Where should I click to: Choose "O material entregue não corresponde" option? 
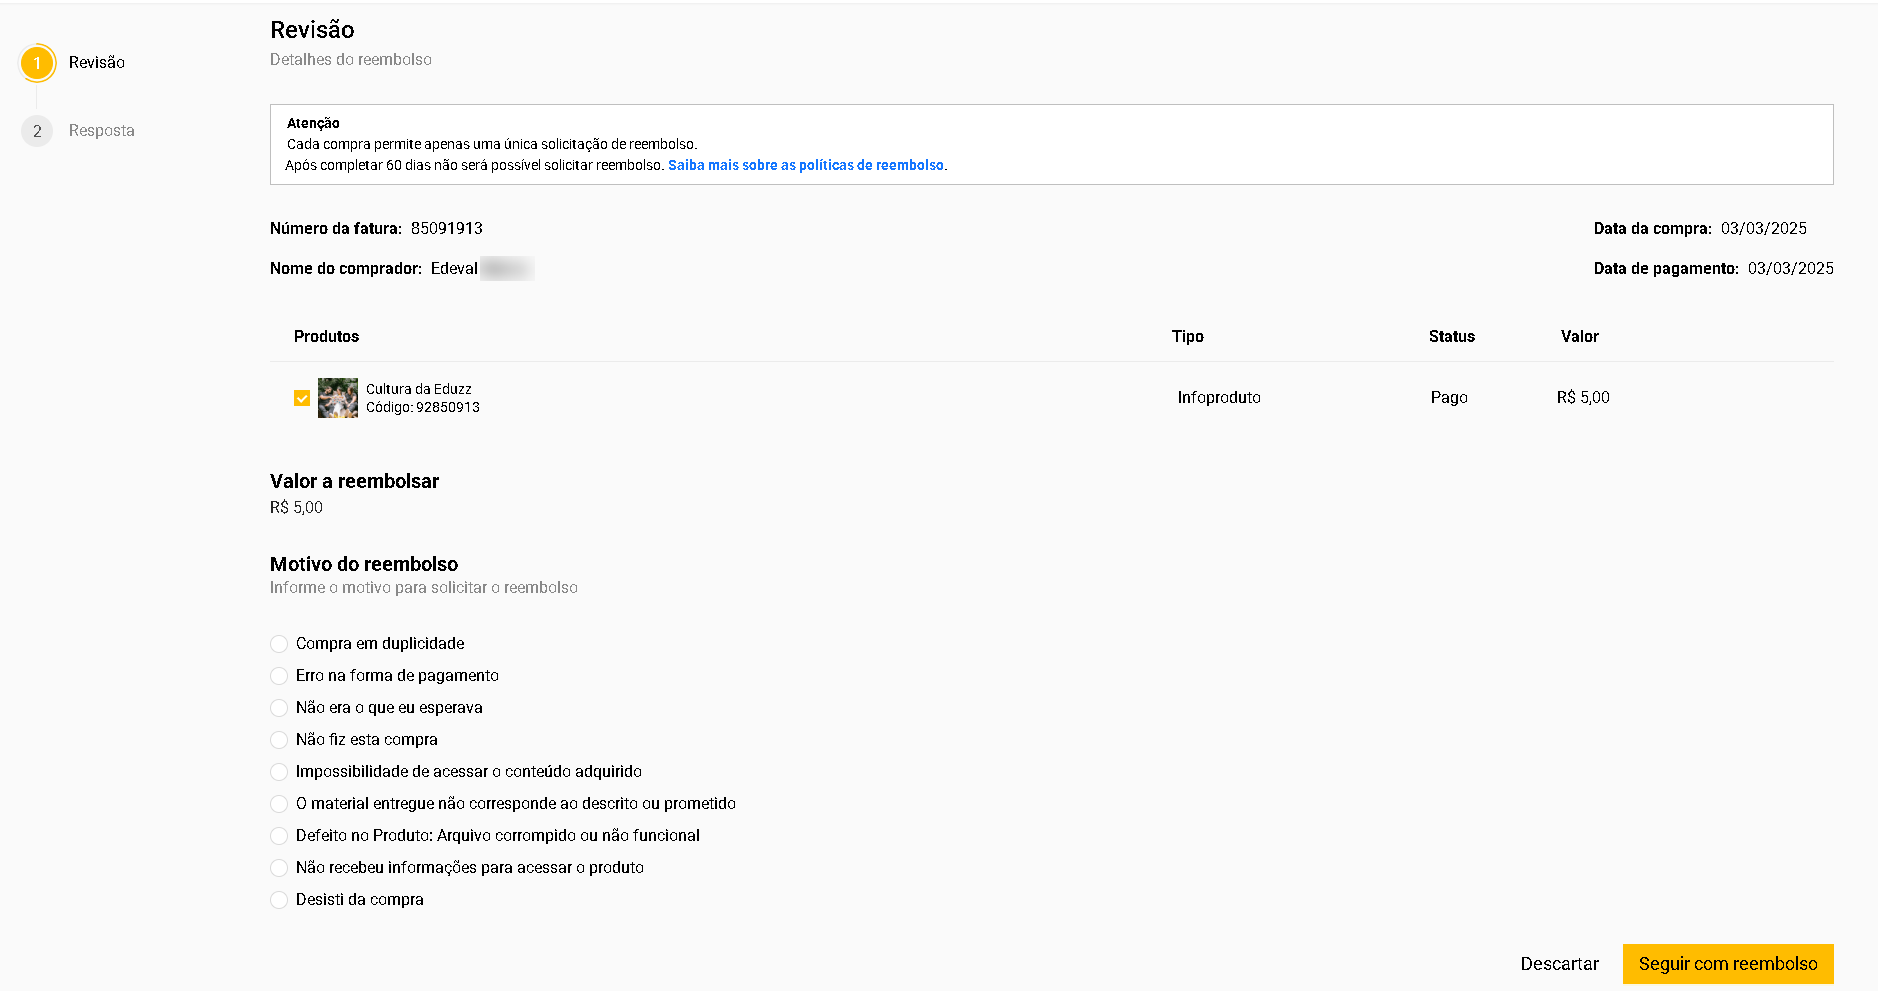click(279, 804)
